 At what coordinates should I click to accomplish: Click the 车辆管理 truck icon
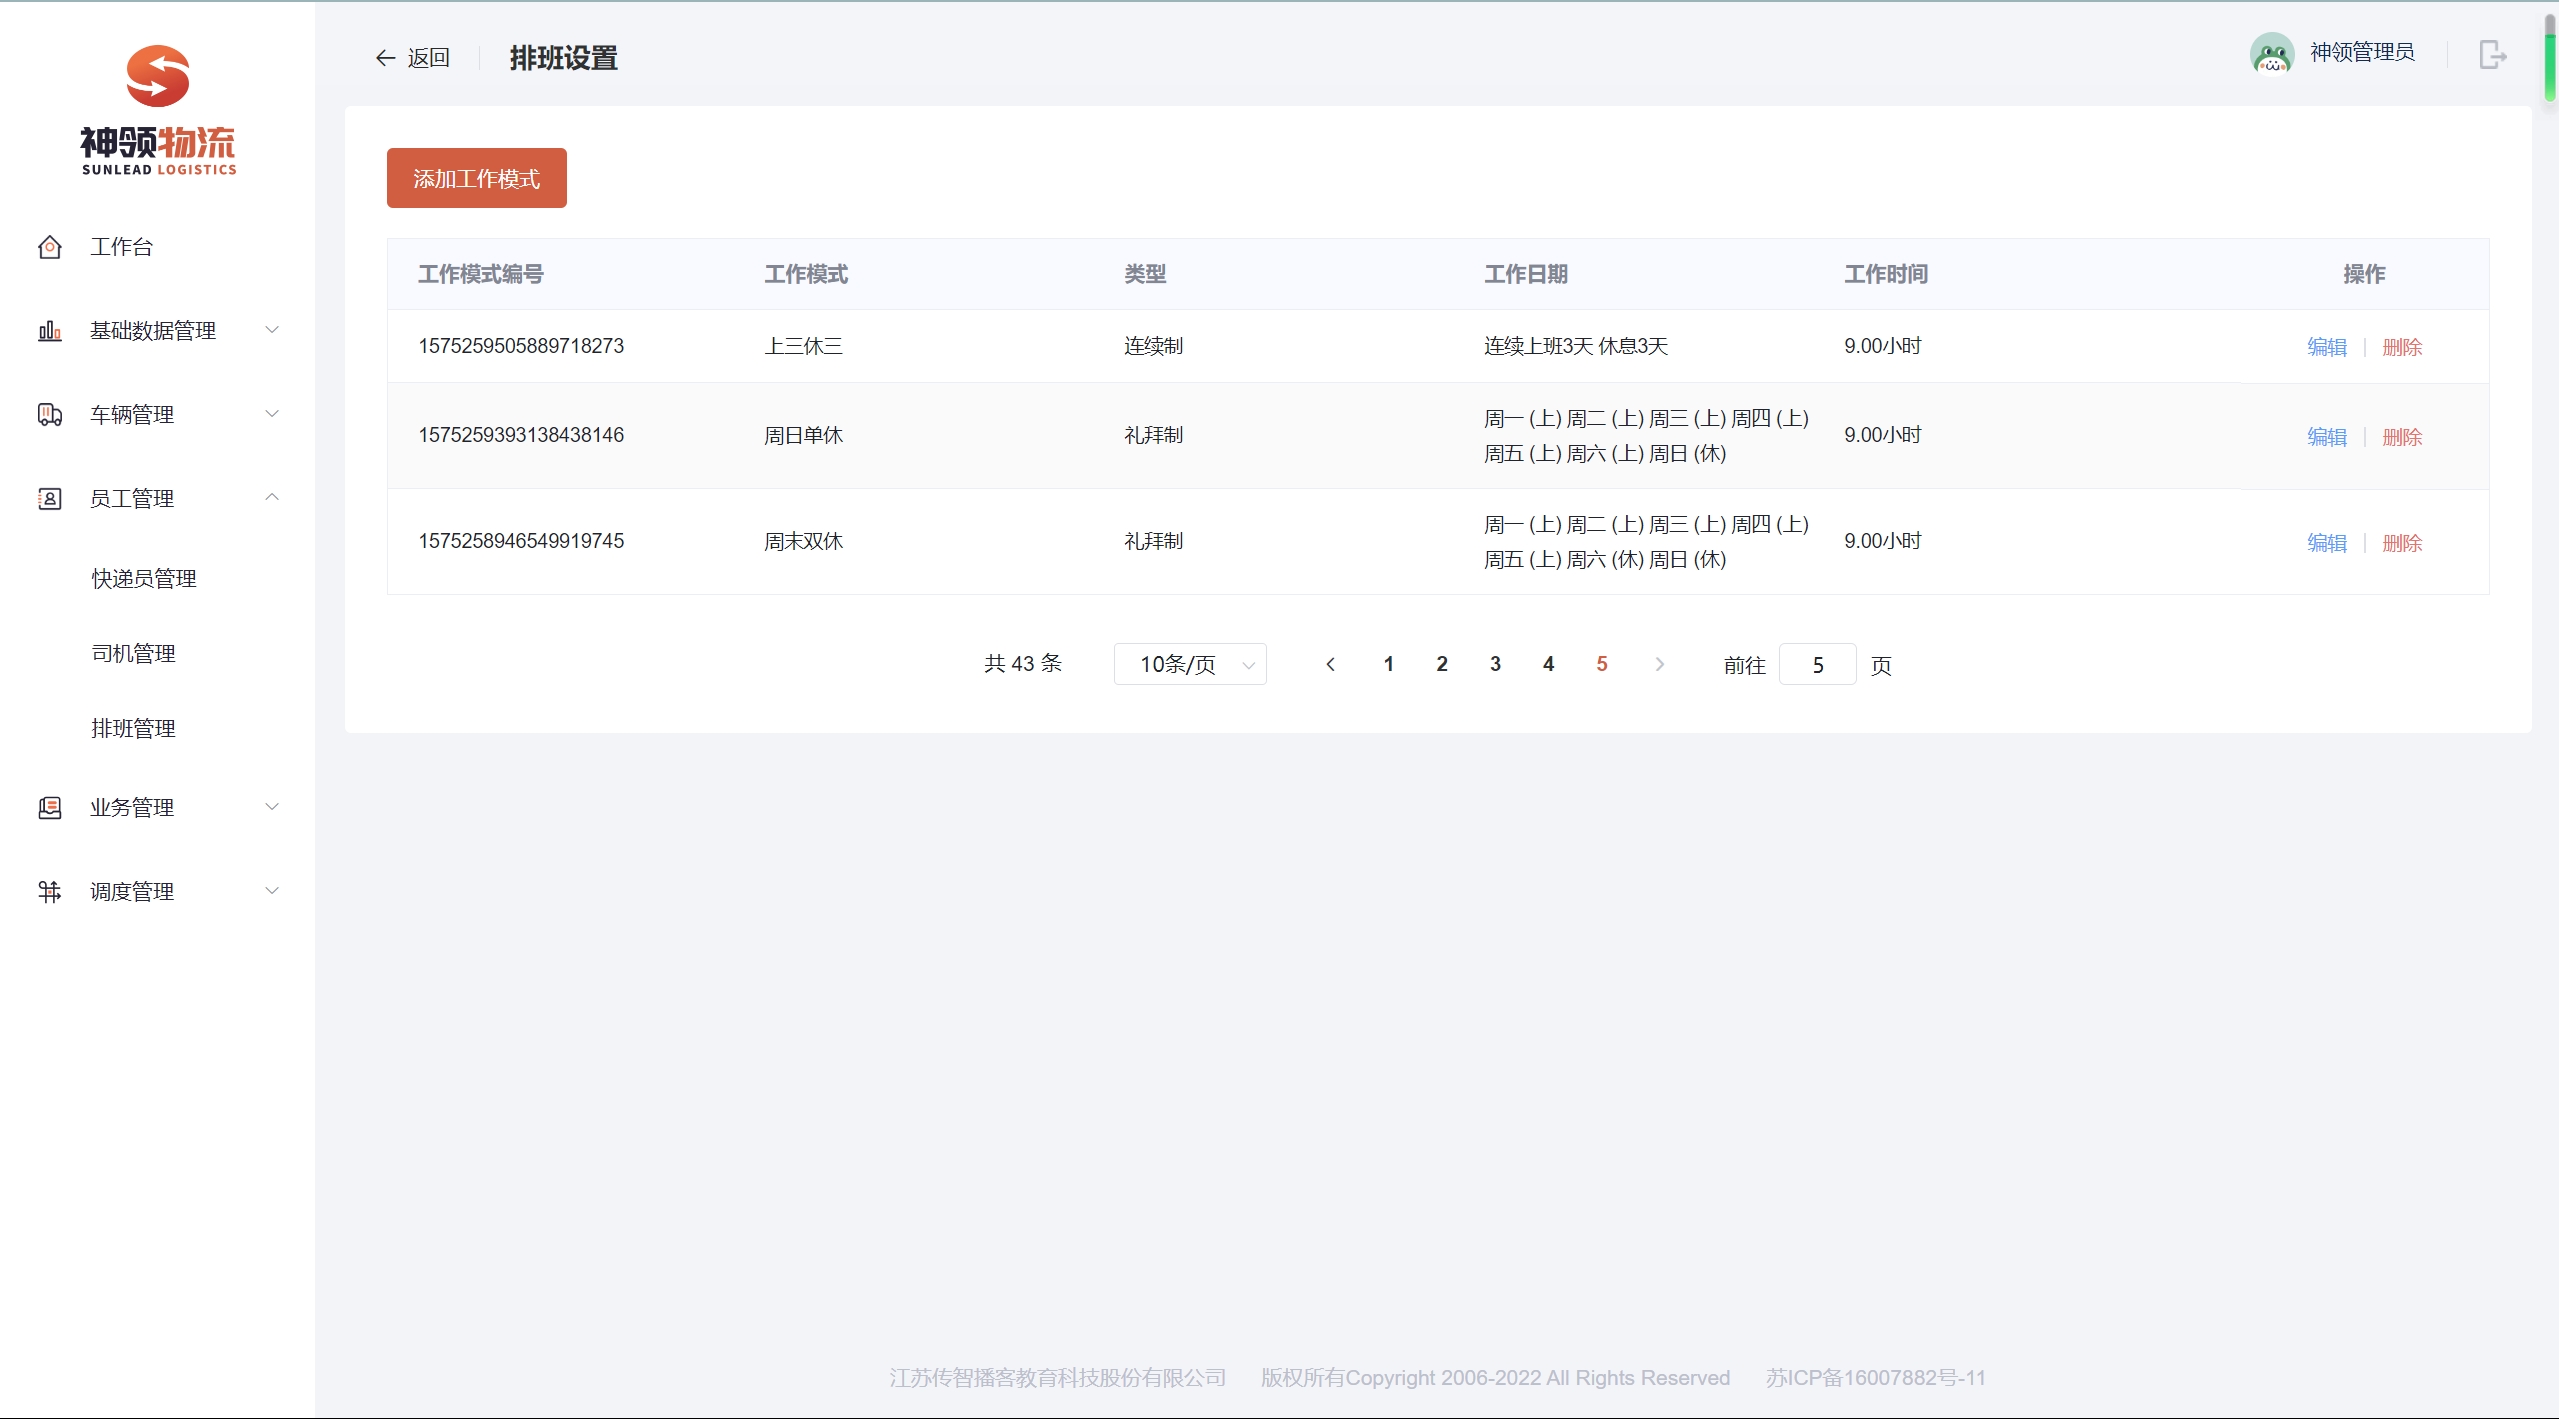click(x=50, y=415)
